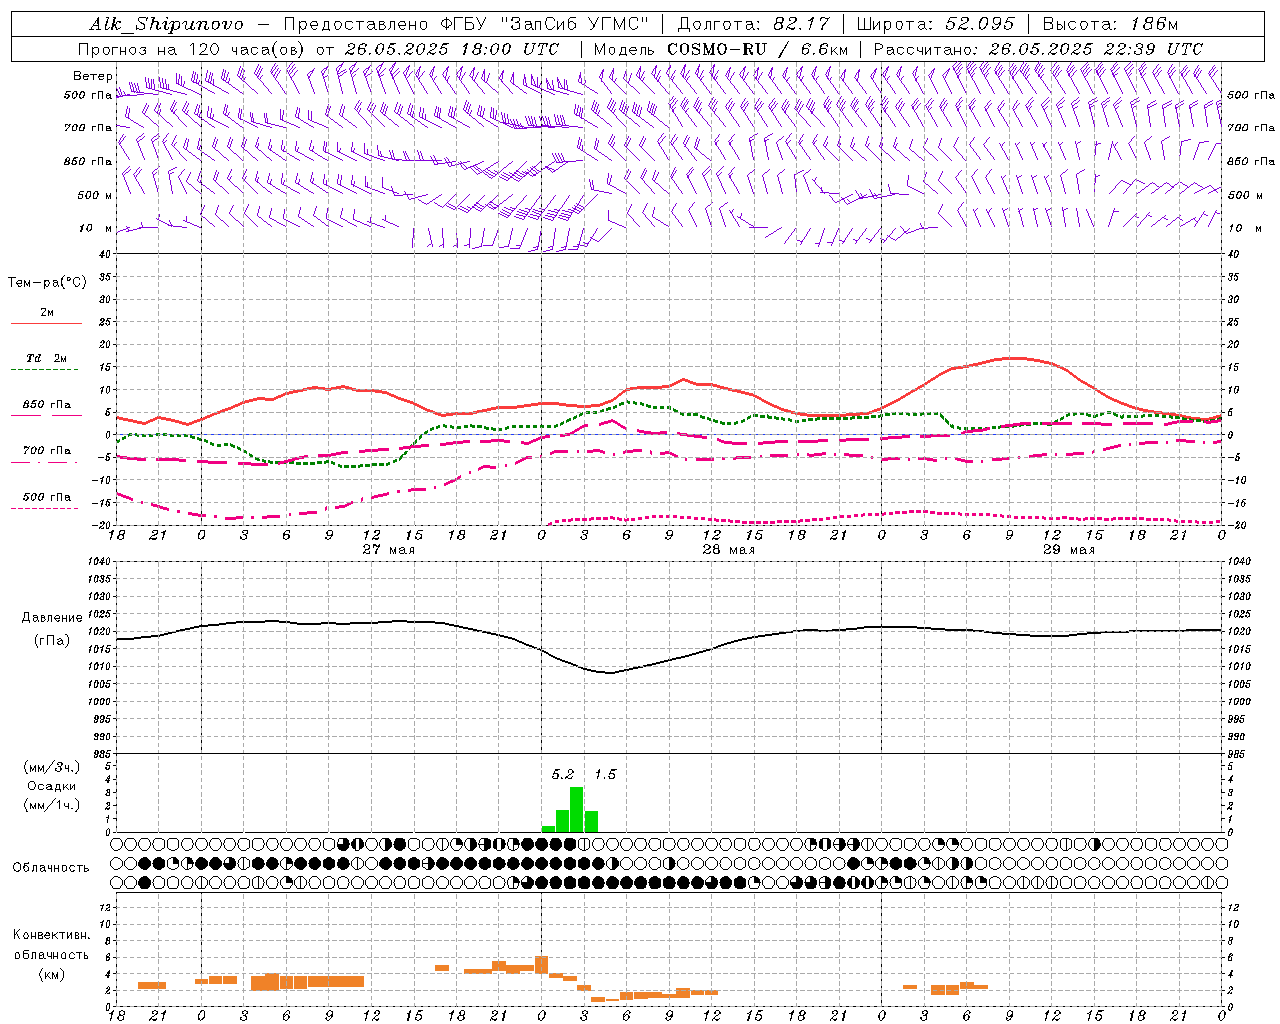This screenshot has width=1280, height=1024.
Task: Click the left '700 гПа' wind level label
Action: (x=88, y=128)
